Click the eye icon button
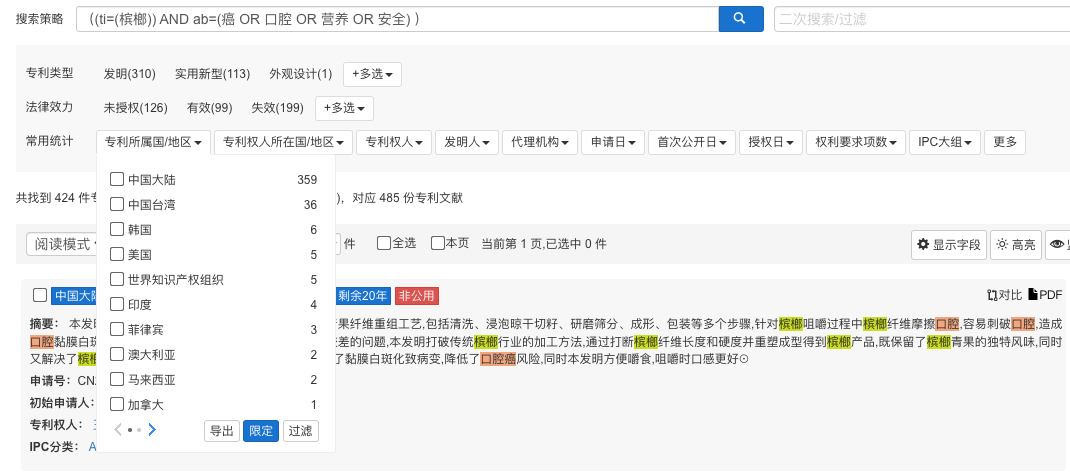Viewport: 1070px width, 472px height. 1058,244
